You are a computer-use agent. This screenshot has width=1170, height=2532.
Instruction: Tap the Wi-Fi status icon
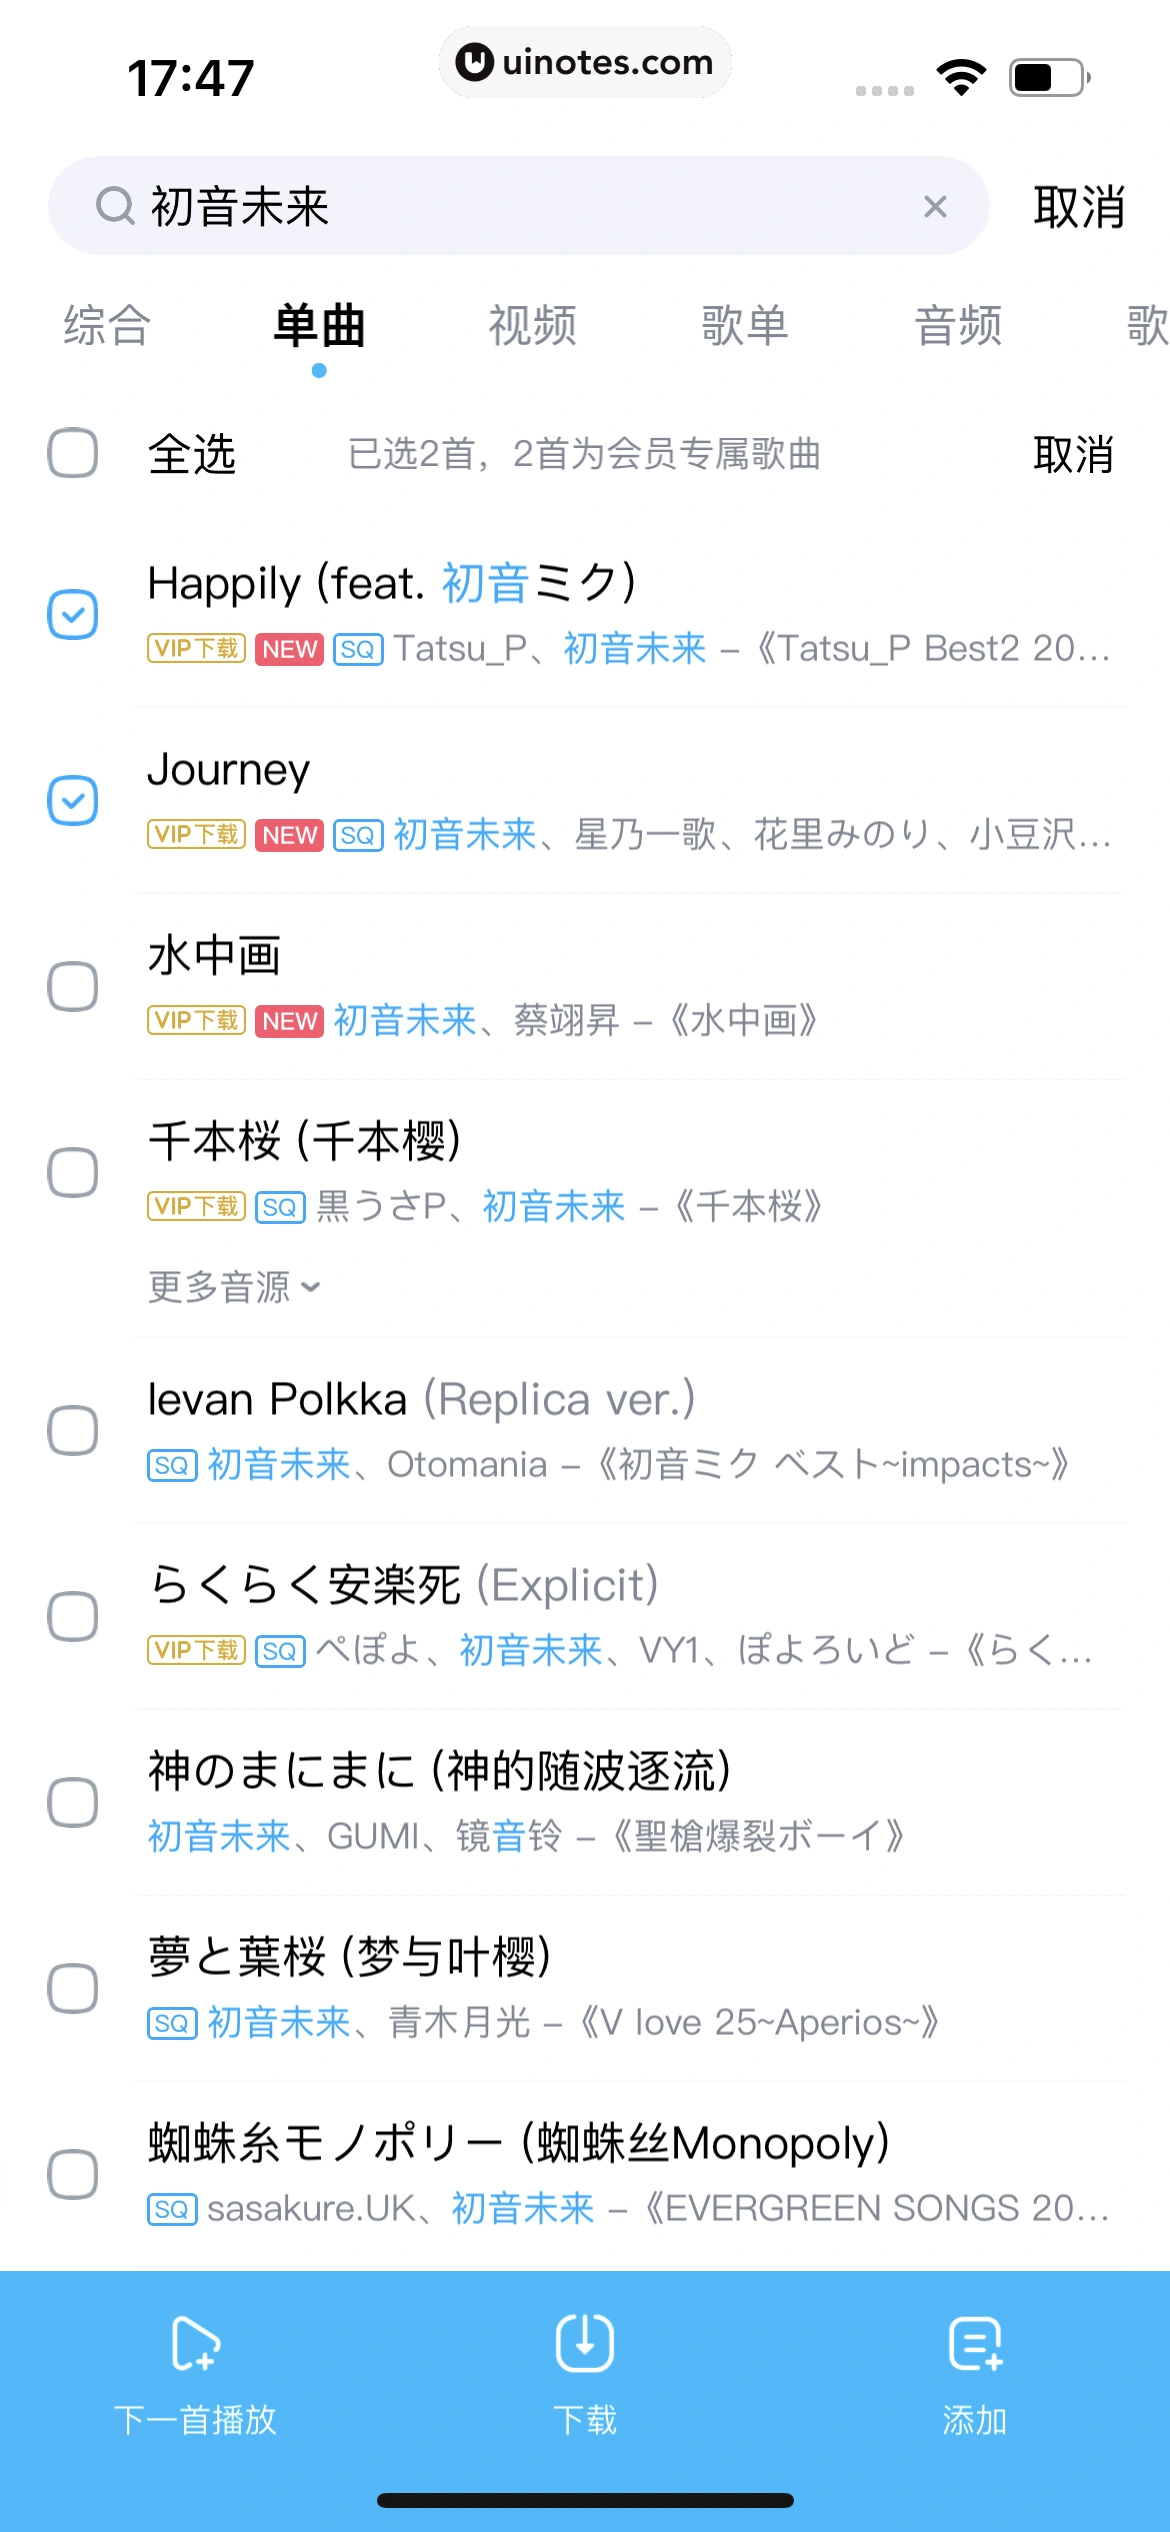point(961,77)
